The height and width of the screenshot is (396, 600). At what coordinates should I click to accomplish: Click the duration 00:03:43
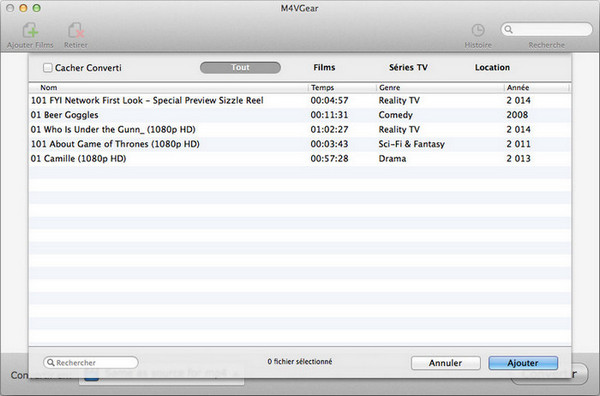(x=329, y=144)
